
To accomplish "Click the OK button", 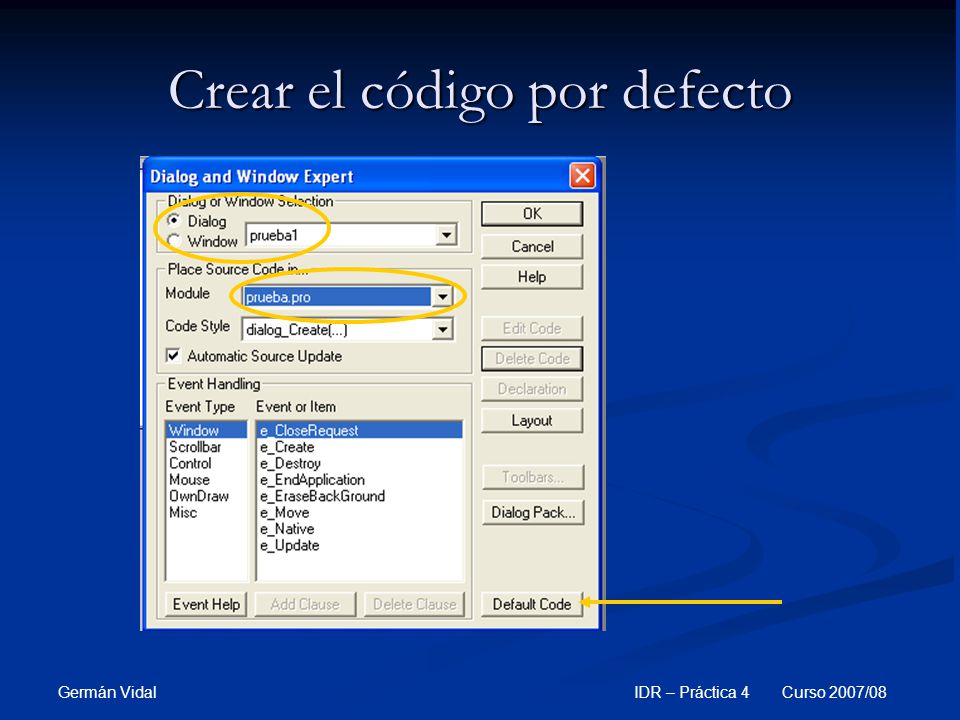I will click(532, 214).
